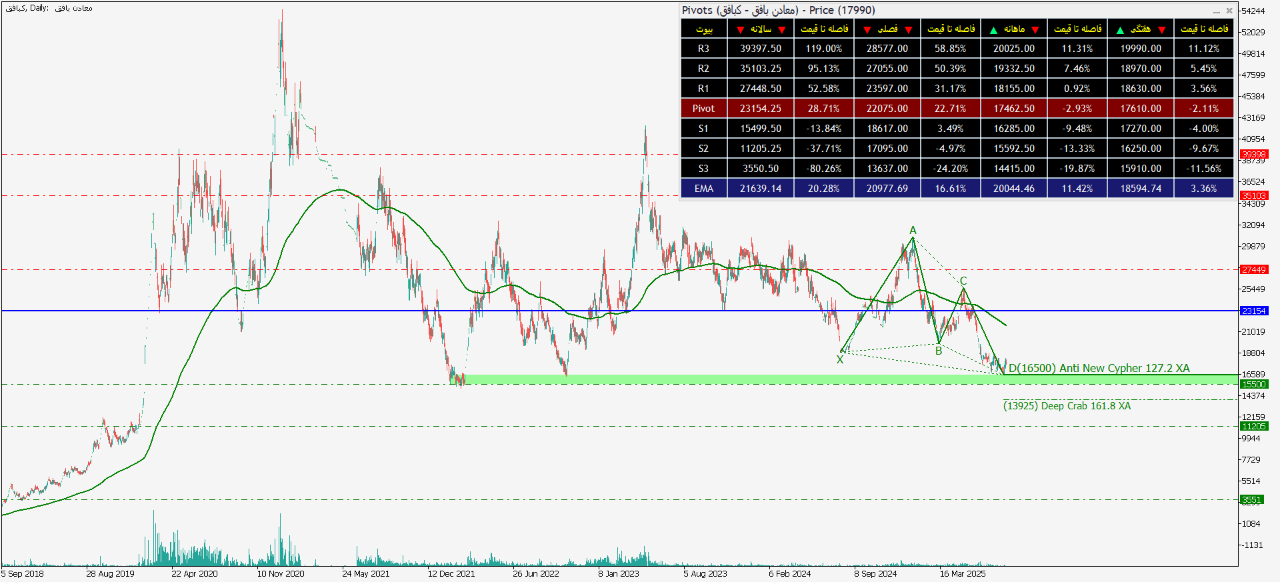Select the harmonic pattern point A label

(913, 231)
